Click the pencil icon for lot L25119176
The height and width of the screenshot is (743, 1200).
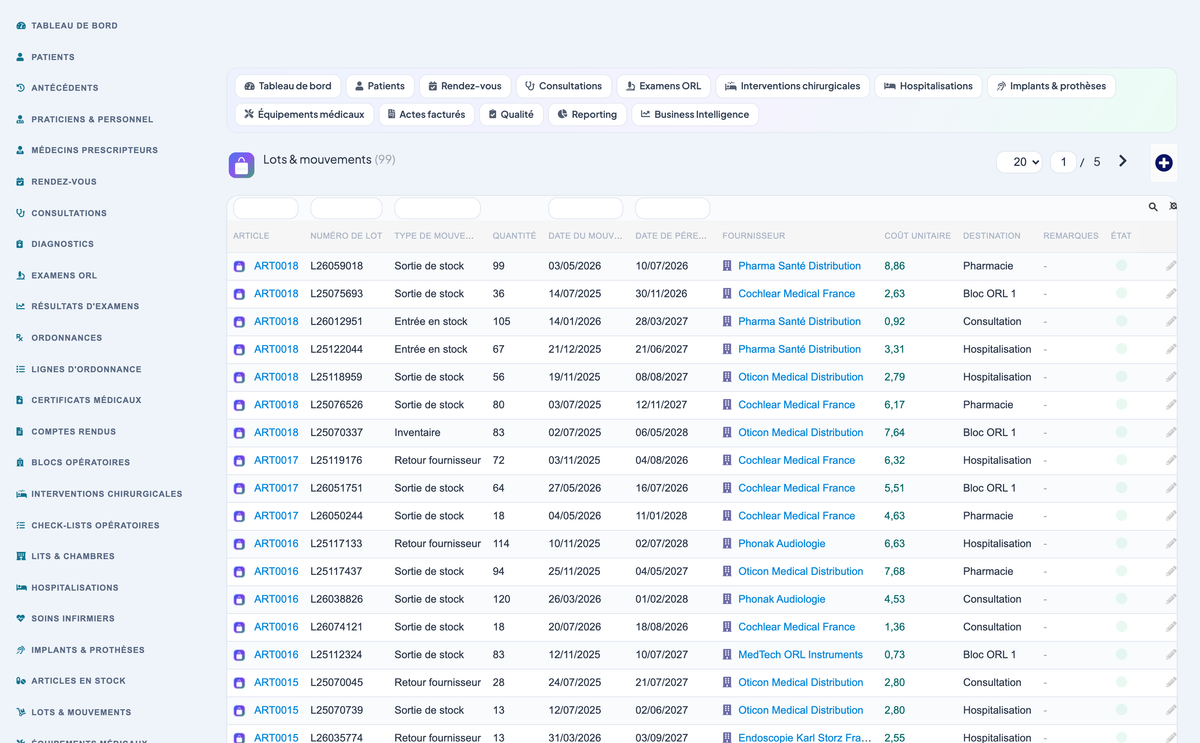pyautogui.click(x=1171, y=461)
